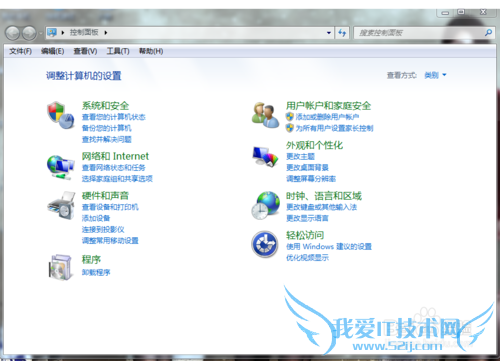Open the 时钟、语言和区域 heading
Viewport: 500px width, 361px height.
[x=324, y=196]
